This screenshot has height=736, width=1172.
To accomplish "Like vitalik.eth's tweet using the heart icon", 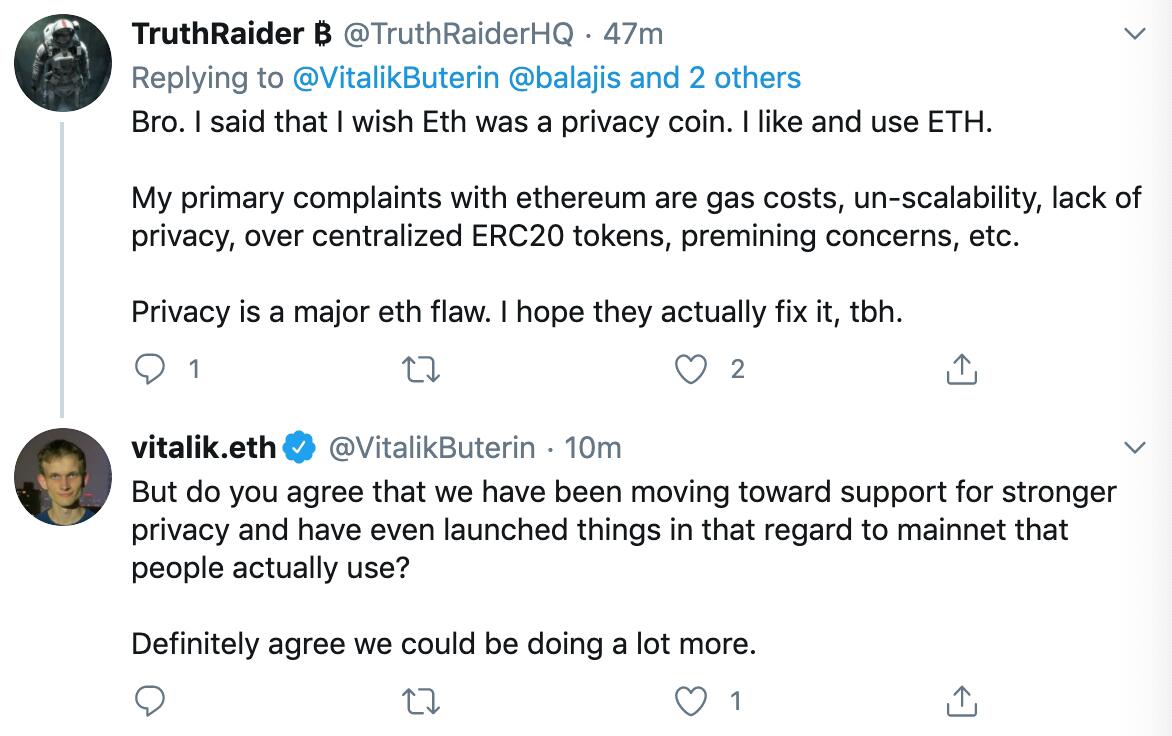I will click(x=690, y=701).
